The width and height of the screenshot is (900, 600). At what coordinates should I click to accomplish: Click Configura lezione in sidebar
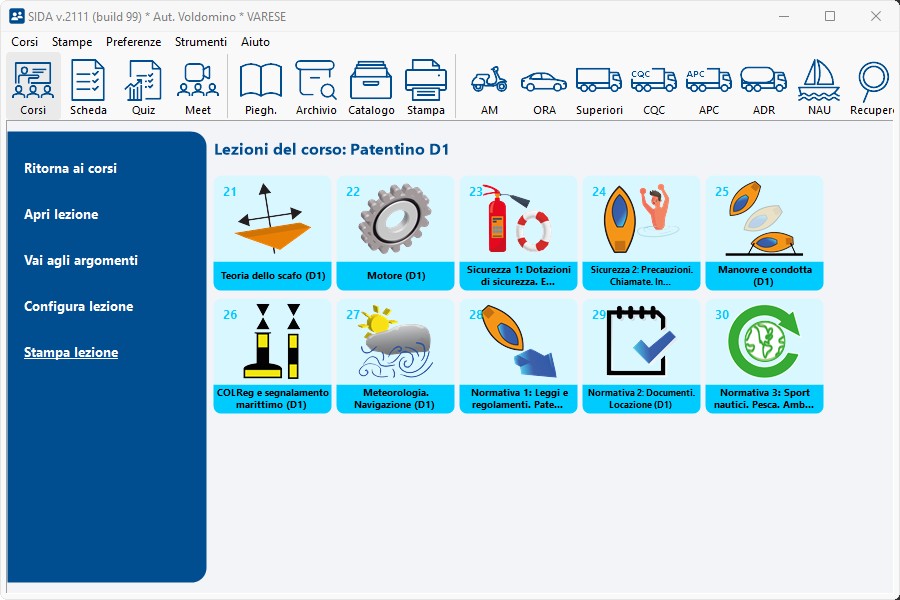78,306
